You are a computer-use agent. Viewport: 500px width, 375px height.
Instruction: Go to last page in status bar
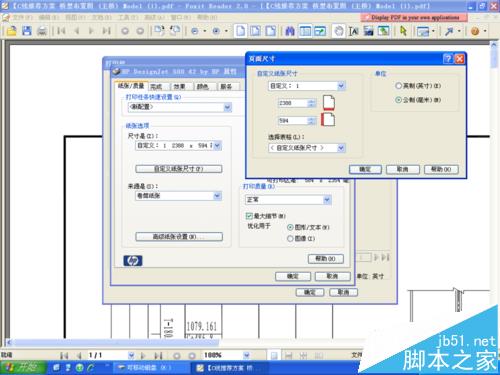[158, 356]
